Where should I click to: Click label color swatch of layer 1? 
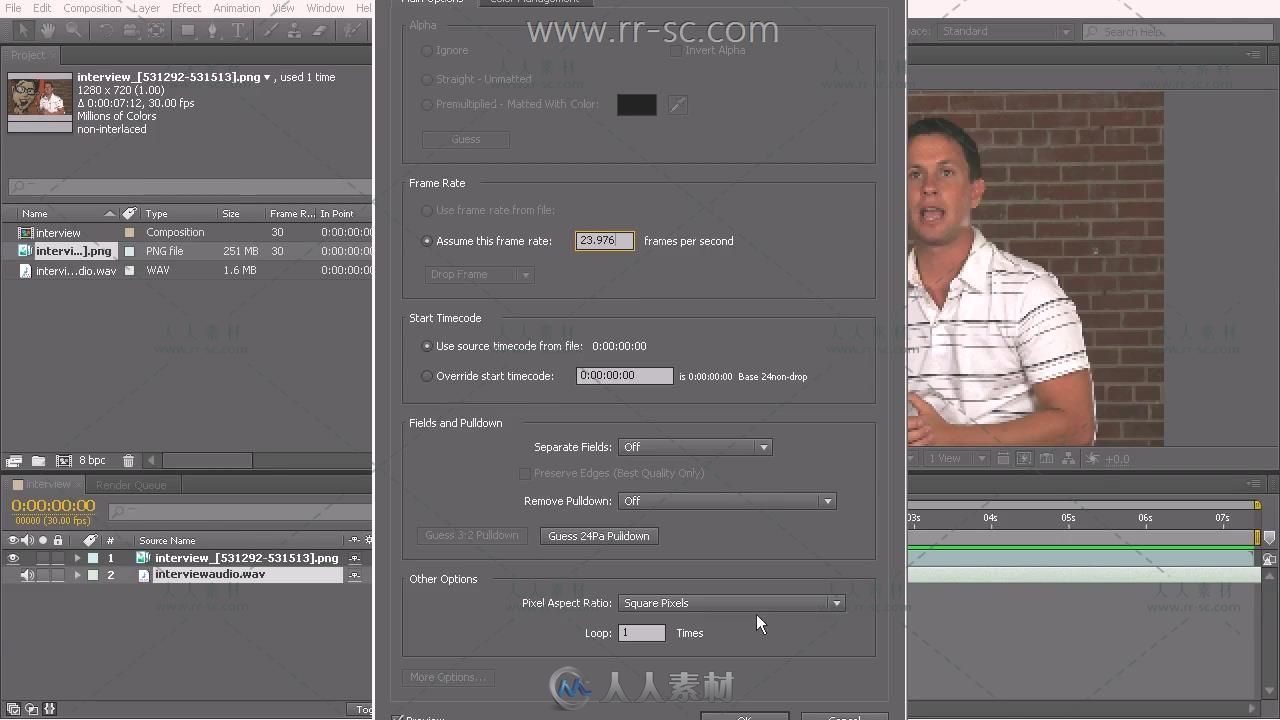[93, 558]
